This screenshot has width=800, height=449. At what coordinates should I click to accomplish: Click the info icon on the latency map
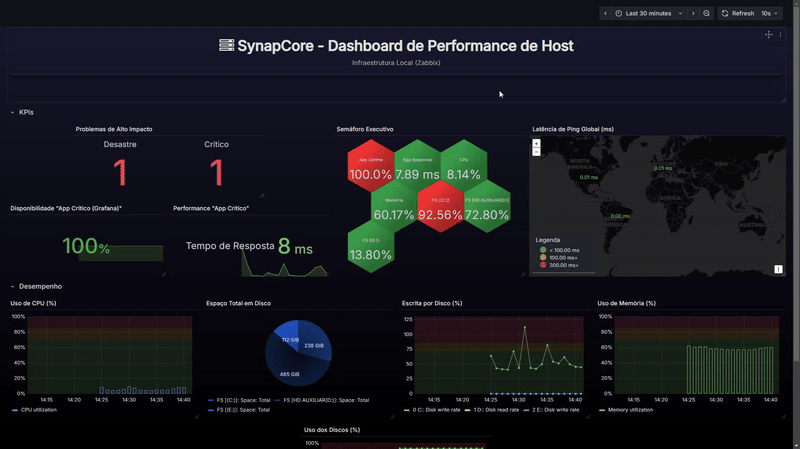[x=778, y=269]
